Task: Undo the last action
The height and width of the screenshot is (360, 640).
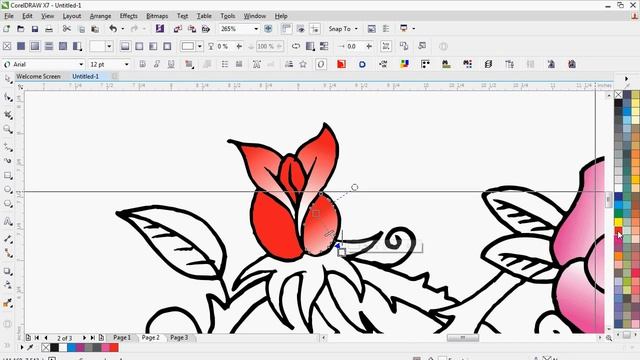Action: (x=113, y=29)
